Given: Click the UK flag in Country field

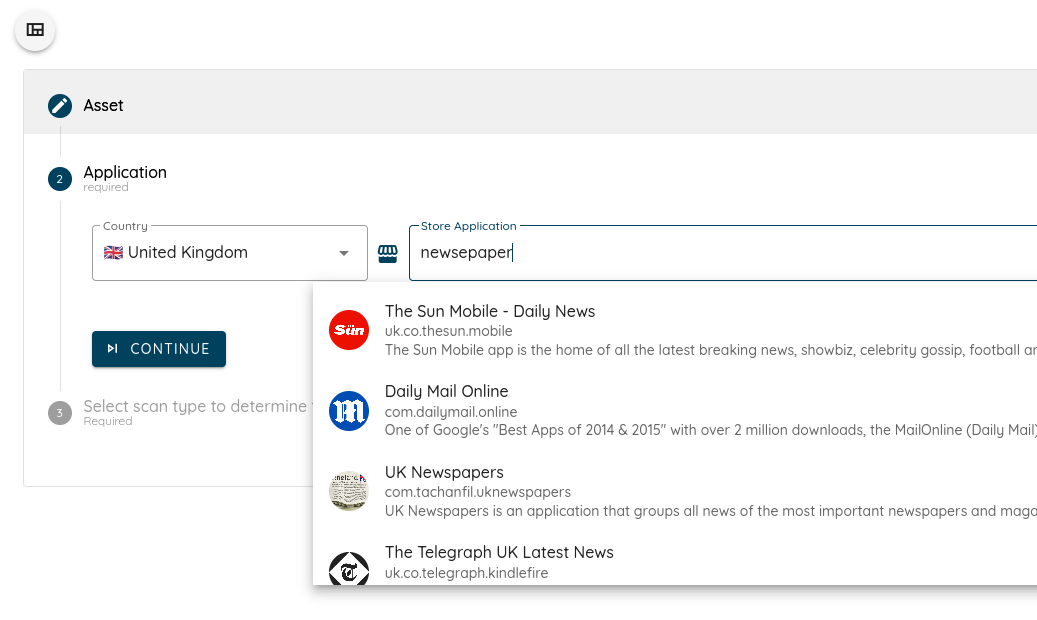Looking at the screenshot, I should (x=113, y=253).
